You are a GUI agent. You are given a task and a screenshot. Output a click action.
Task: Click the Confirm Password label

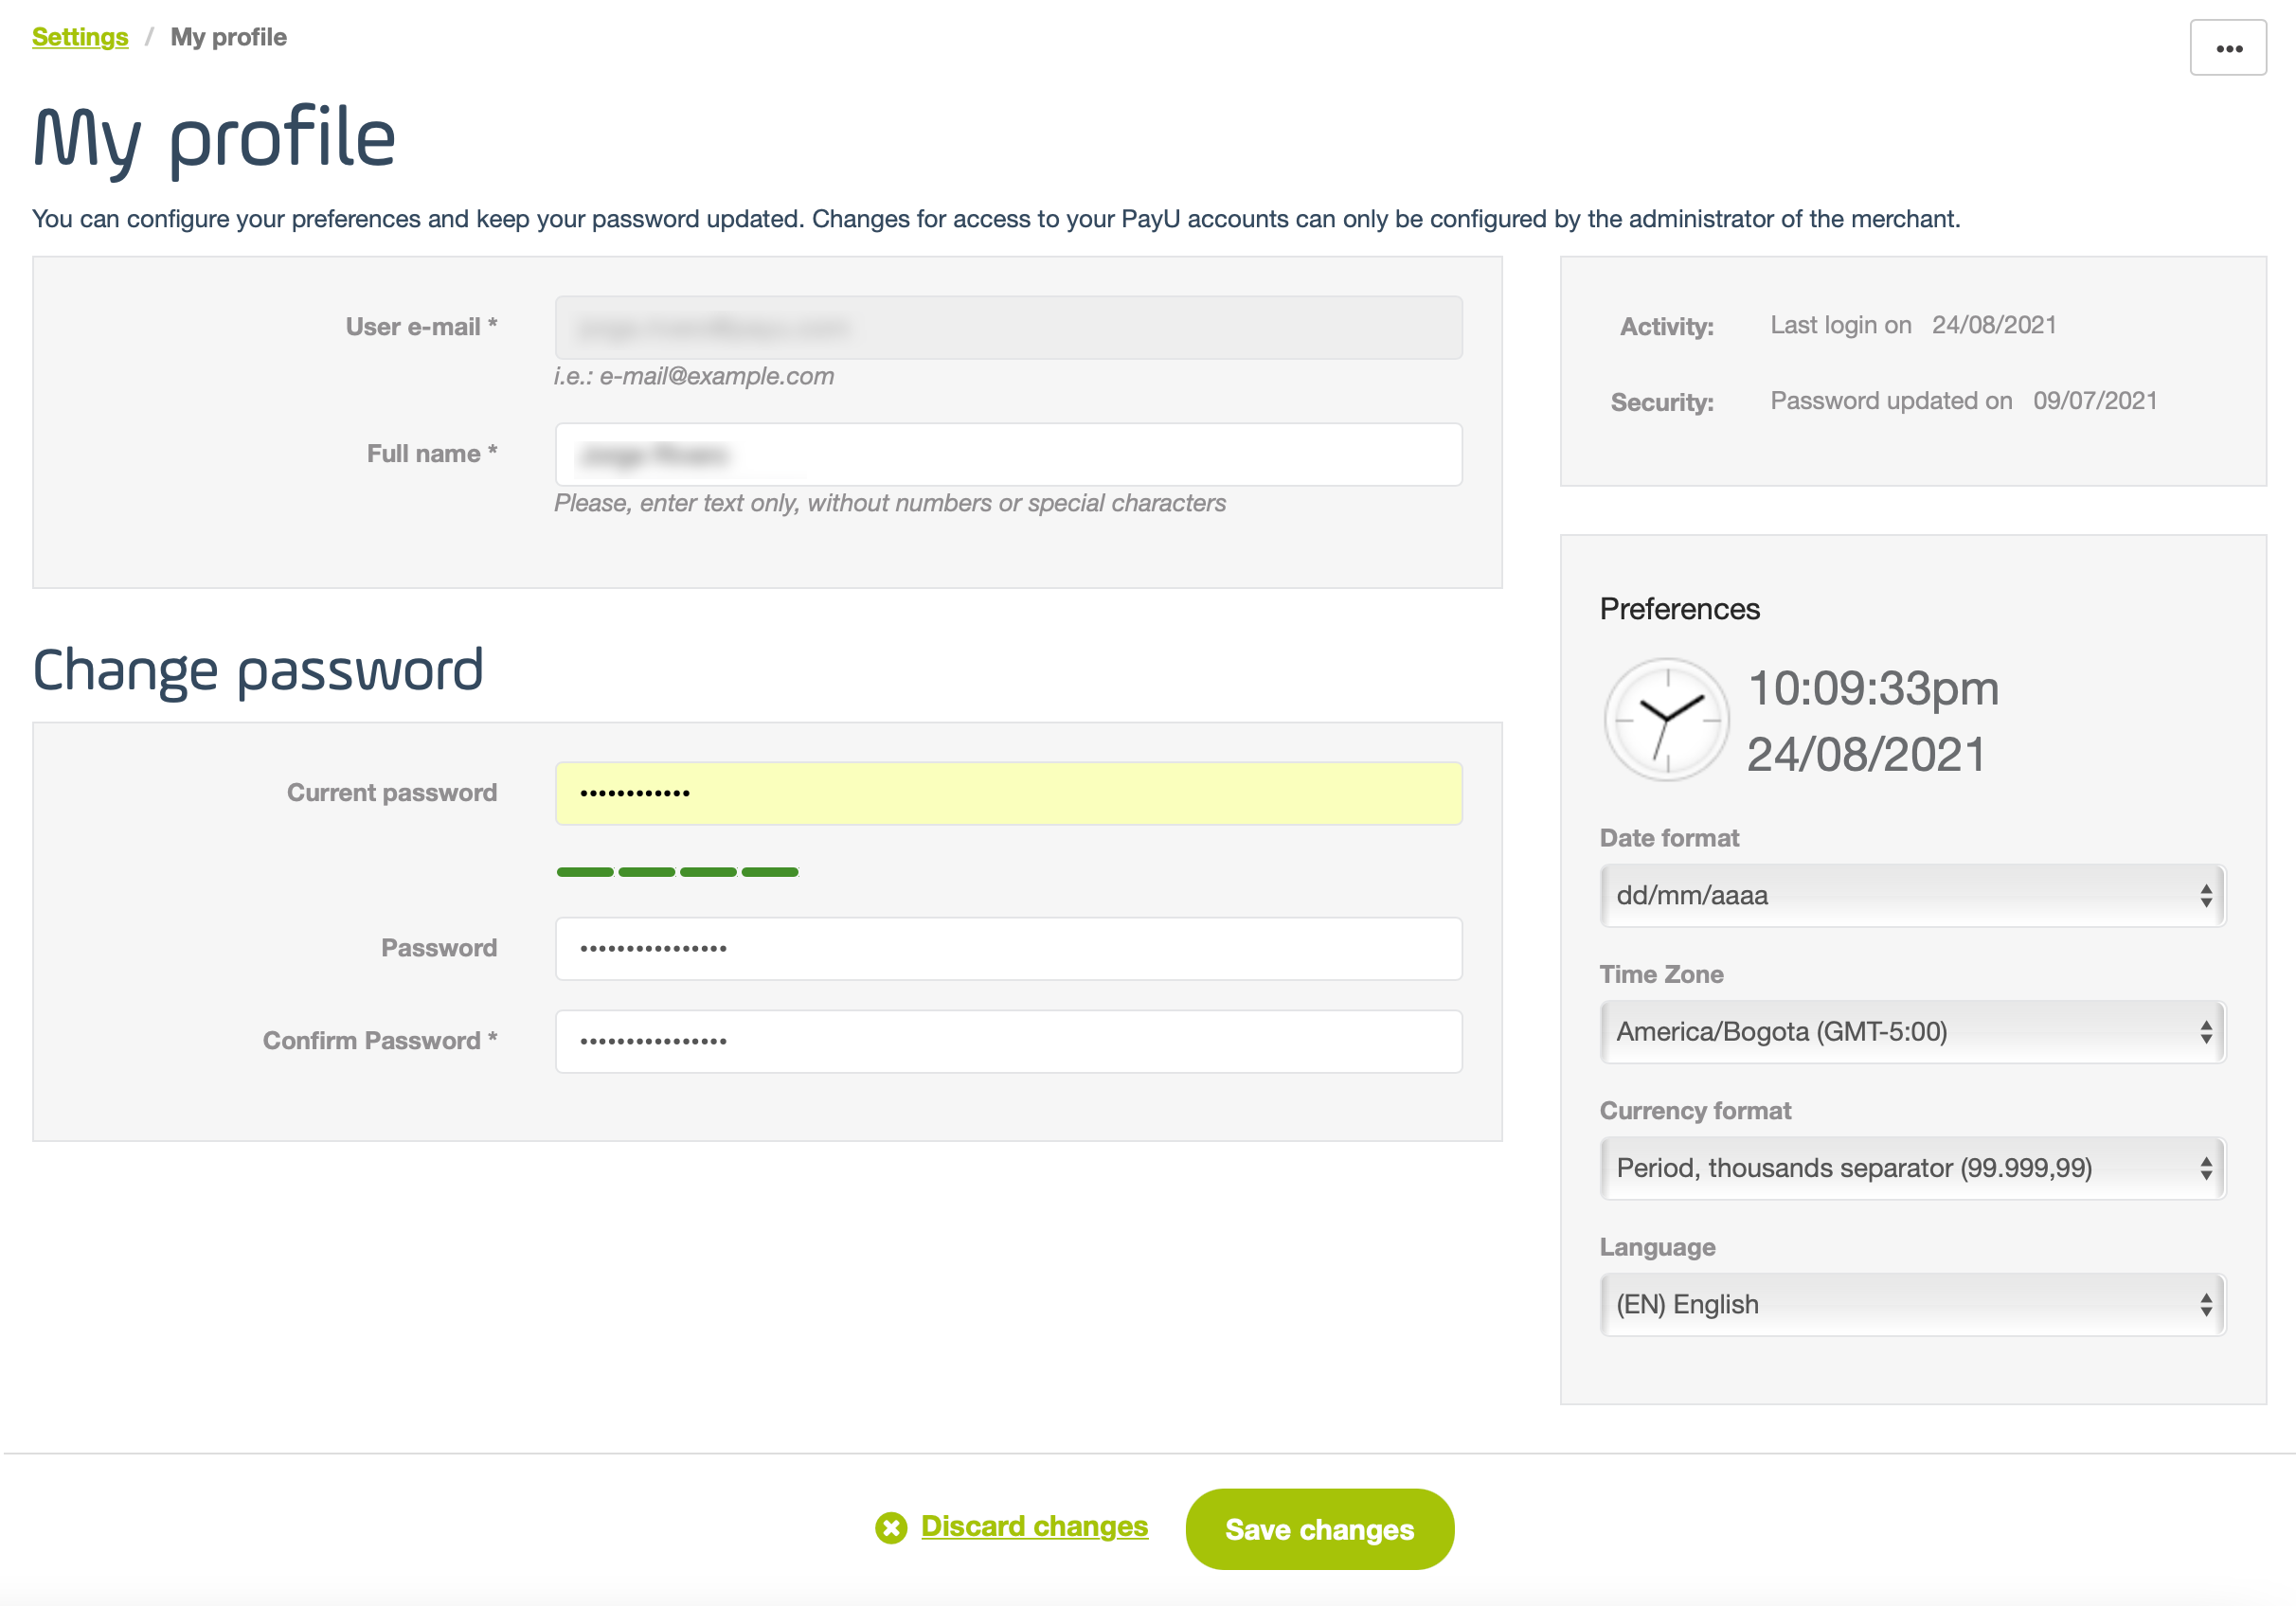pyautogui.click(x=380, y=1041)
